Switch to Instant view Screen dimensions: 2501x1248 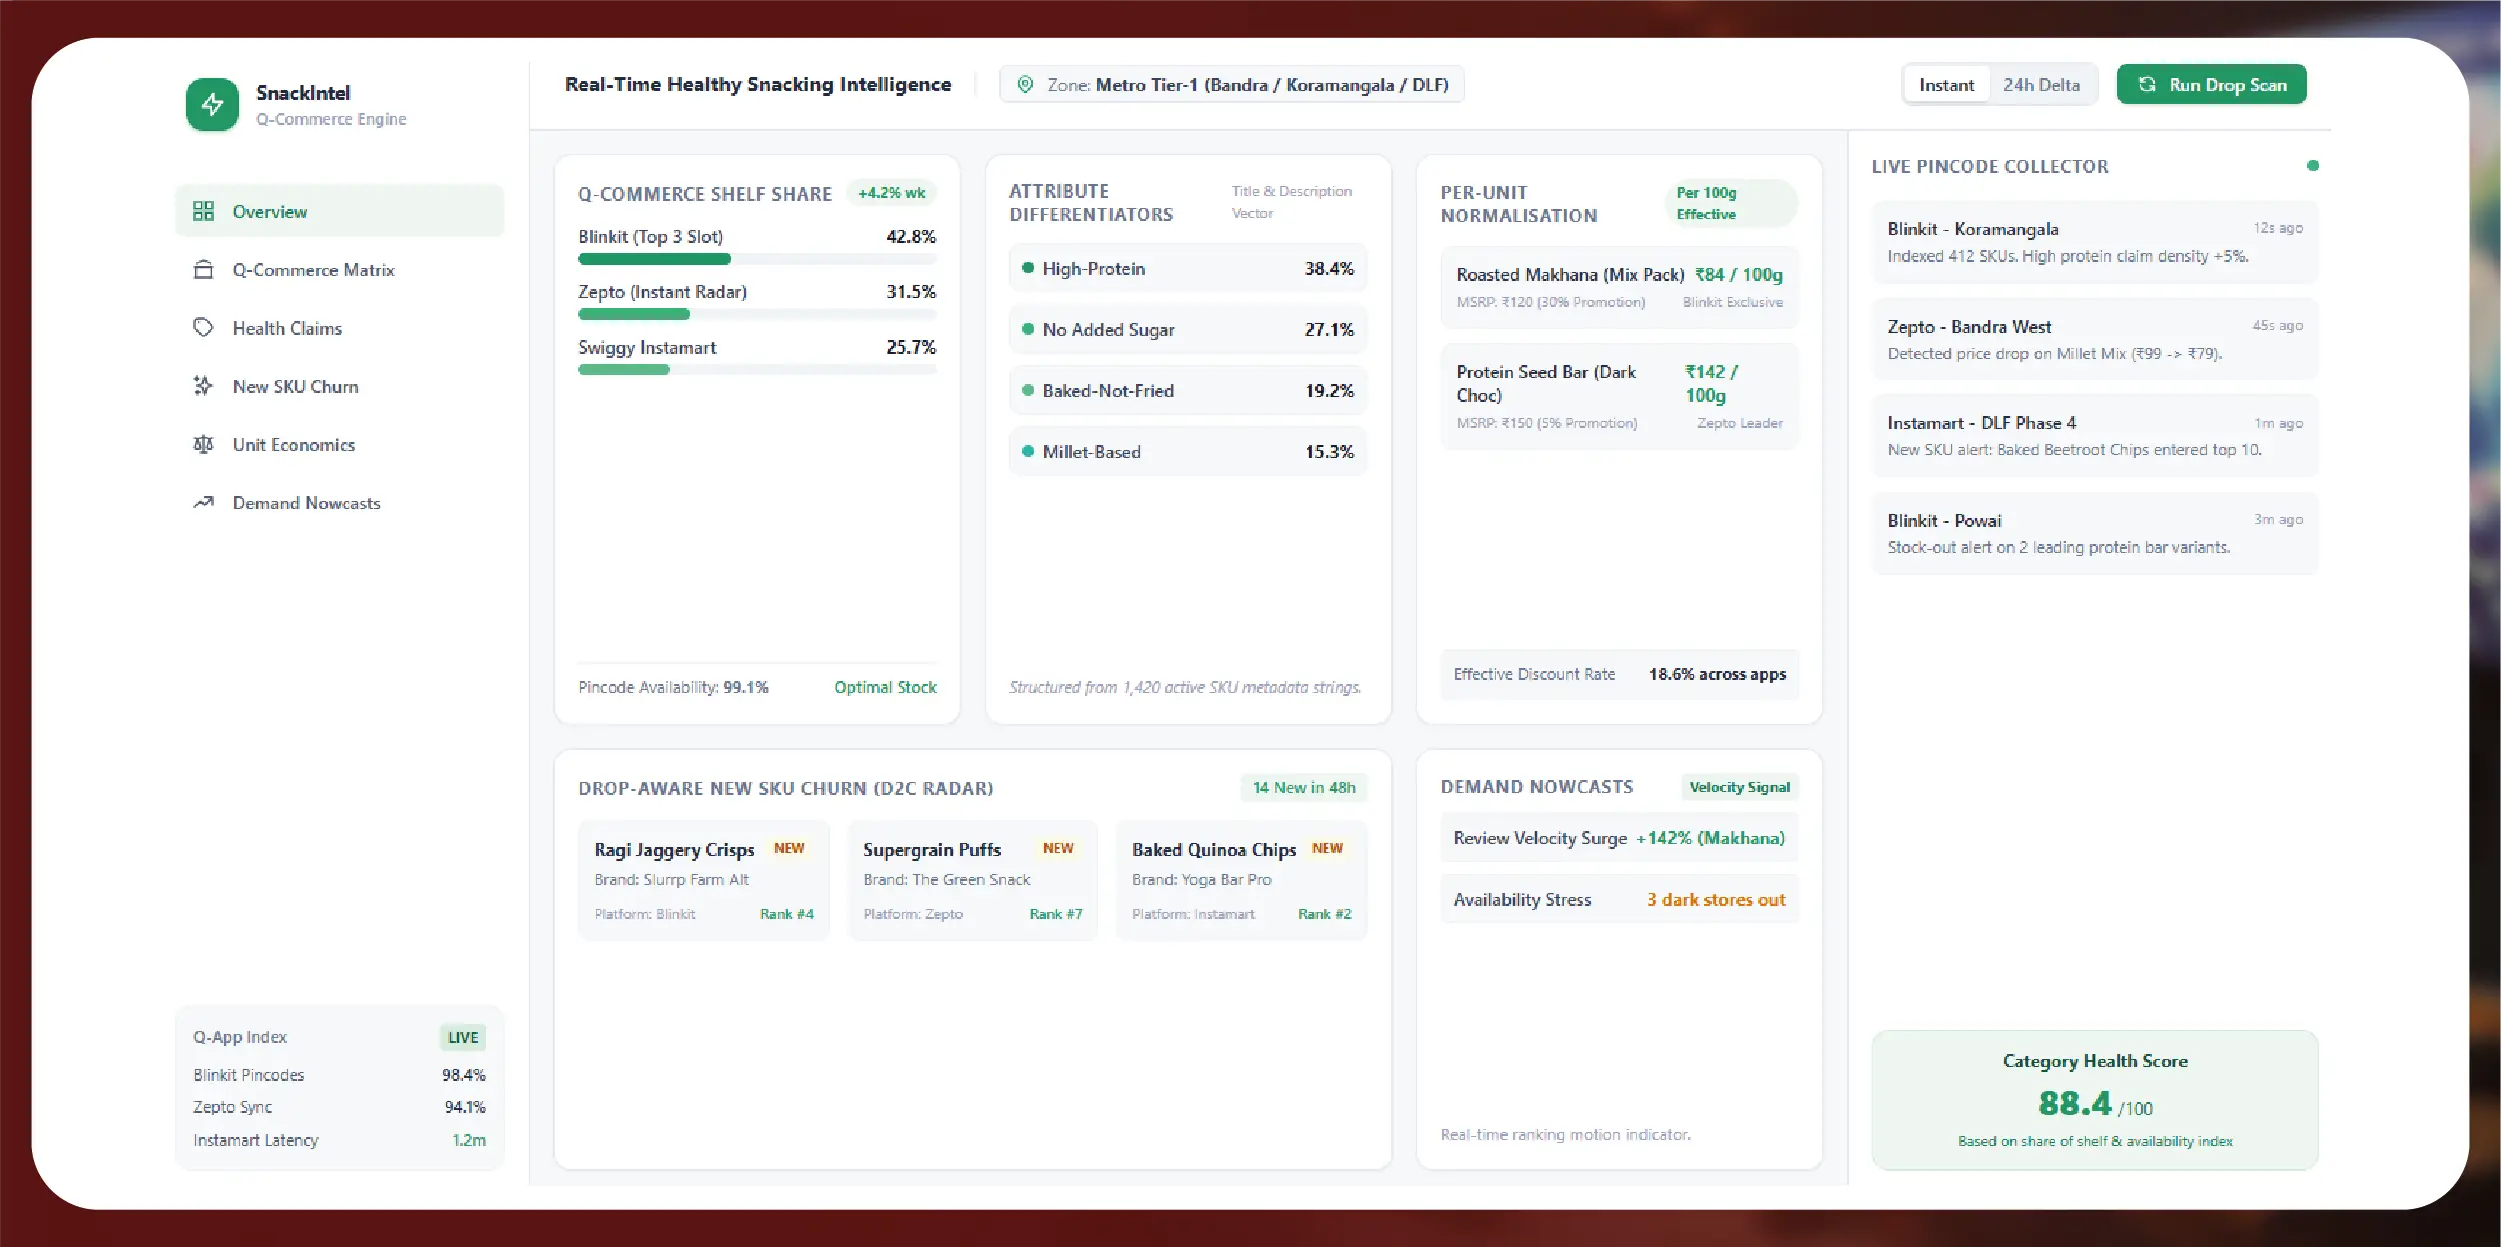(x=1946, y=85)
